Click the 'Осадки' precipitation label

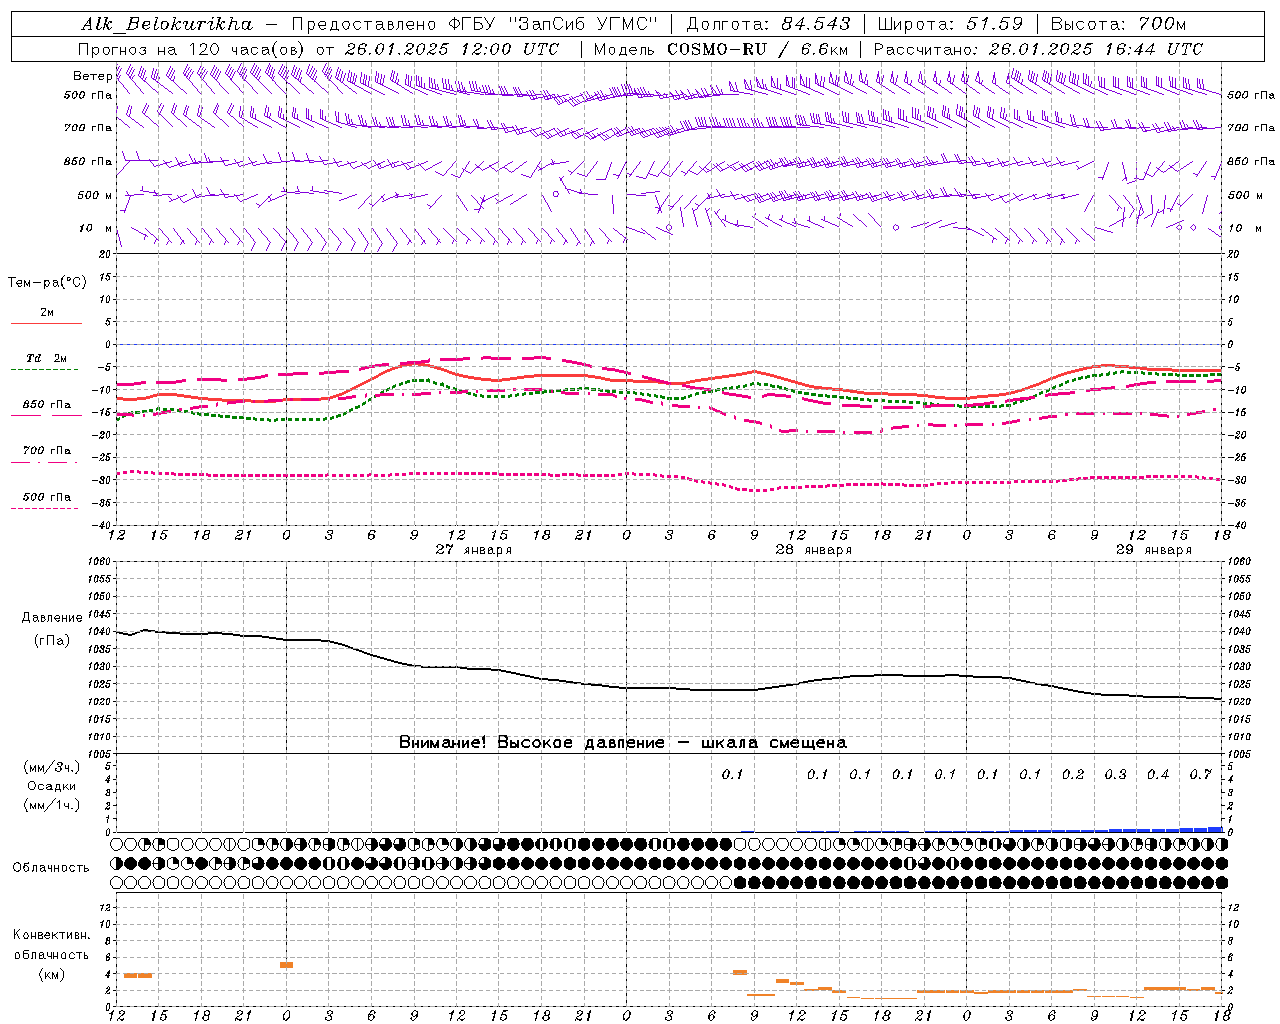pyautogui.click(x=51, y=786)
